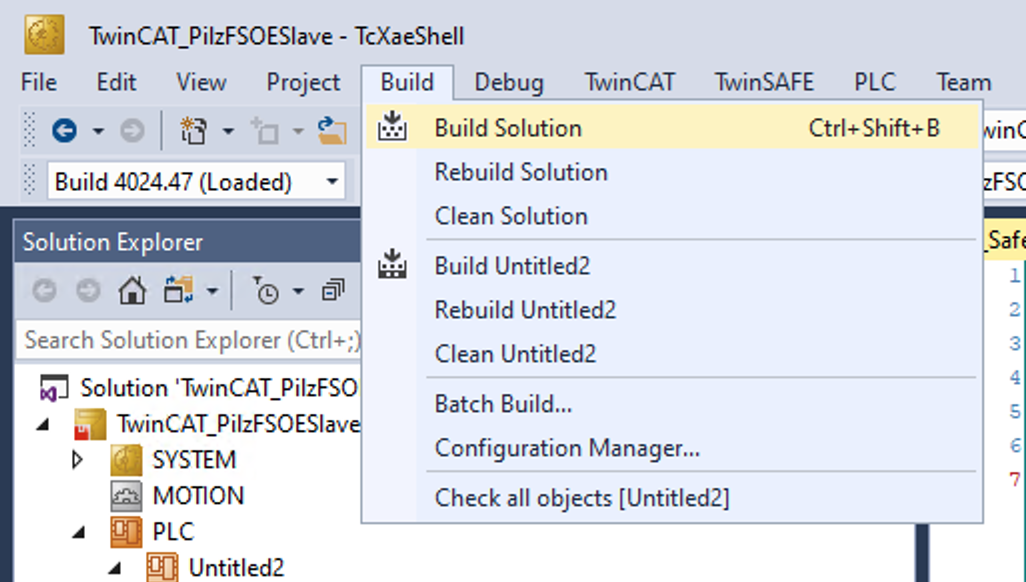Open the TwinSAFE menu
1026x582 pixels.
[764, 82]
